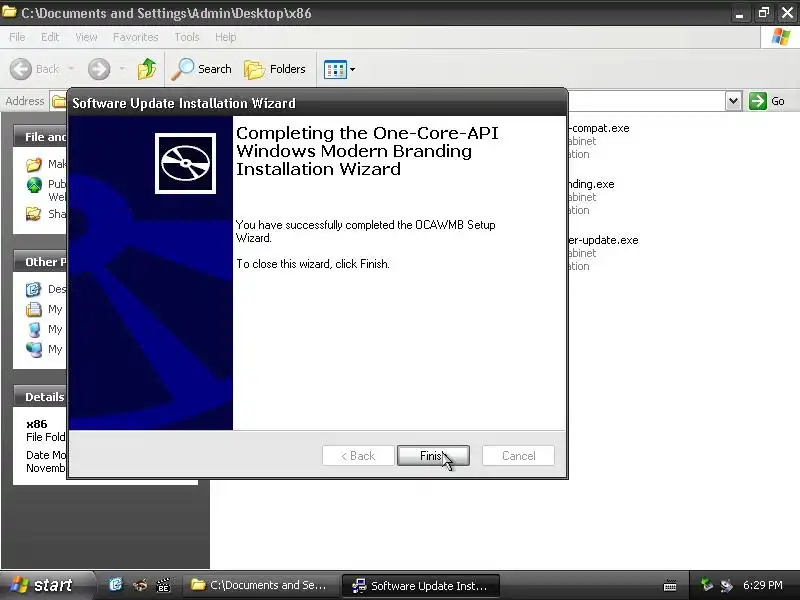Open the Views dropdown in toolbar

tap(339, 69)
